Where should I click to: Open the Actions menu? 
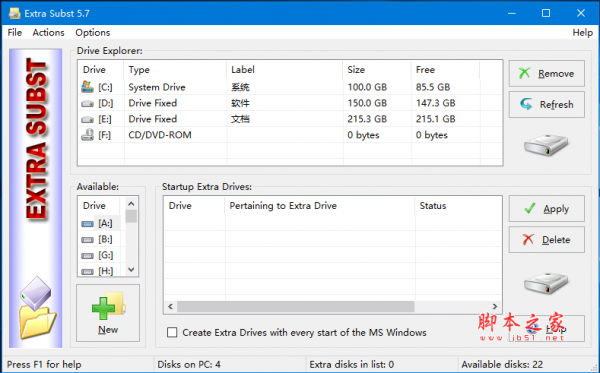(48, 33)
